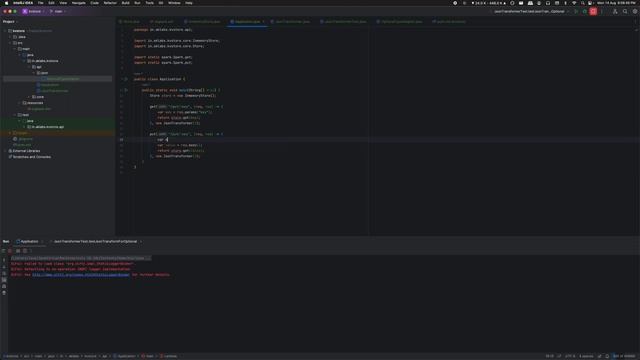Select Scratches and Consoles
The width and height of the screenshot is (640, 360).
click(x=29, y=157)
